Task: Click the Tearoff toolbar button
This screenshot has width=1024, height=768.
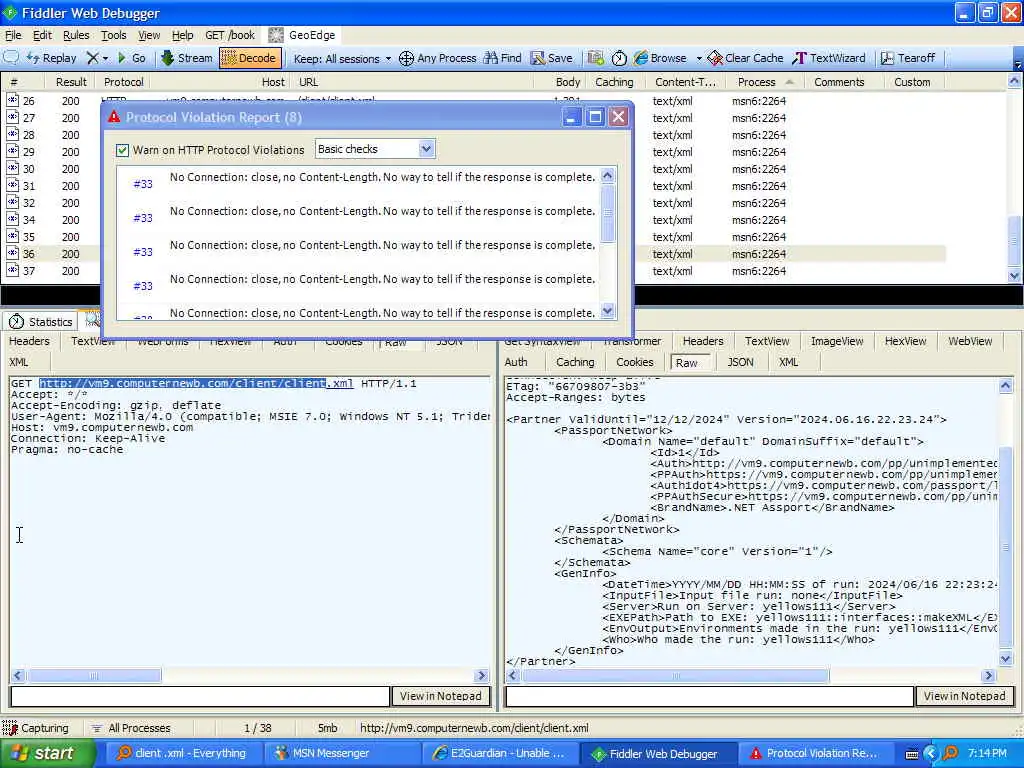Action: [908, 58]
